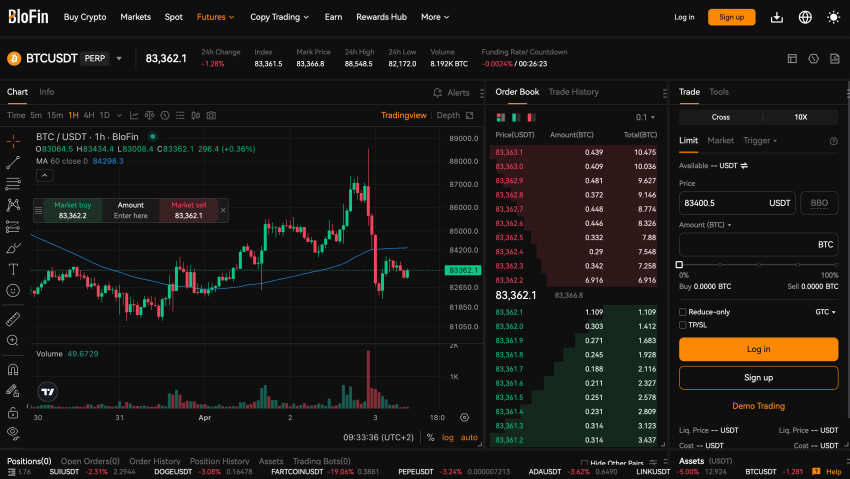This screenshot has width=850, height=479.
Task: Switch to the Tools tab
Action: pos(719,92)
